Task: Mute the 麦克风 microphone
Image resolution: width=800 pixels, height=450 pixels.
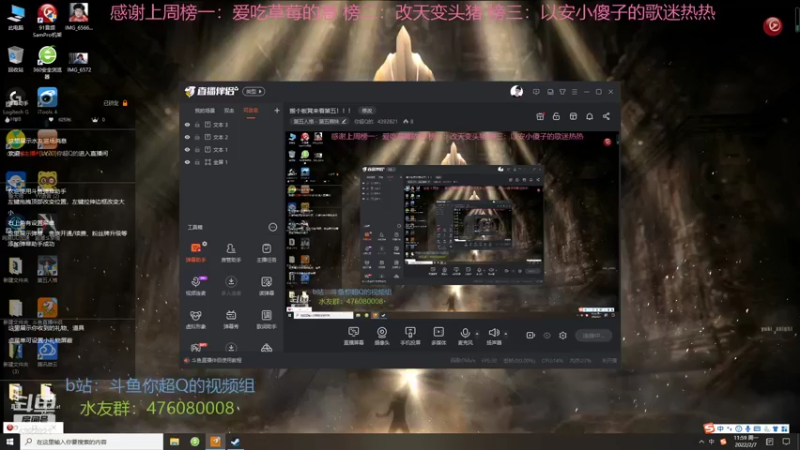Action: pos(465,336)
